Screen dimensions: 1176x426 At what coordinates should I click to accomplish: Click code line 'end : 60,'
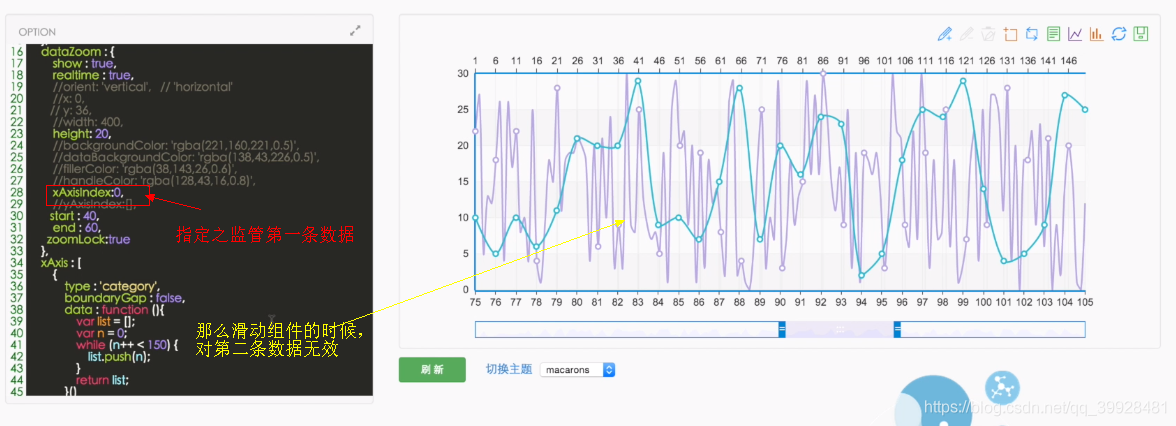[x=76, y=228]
